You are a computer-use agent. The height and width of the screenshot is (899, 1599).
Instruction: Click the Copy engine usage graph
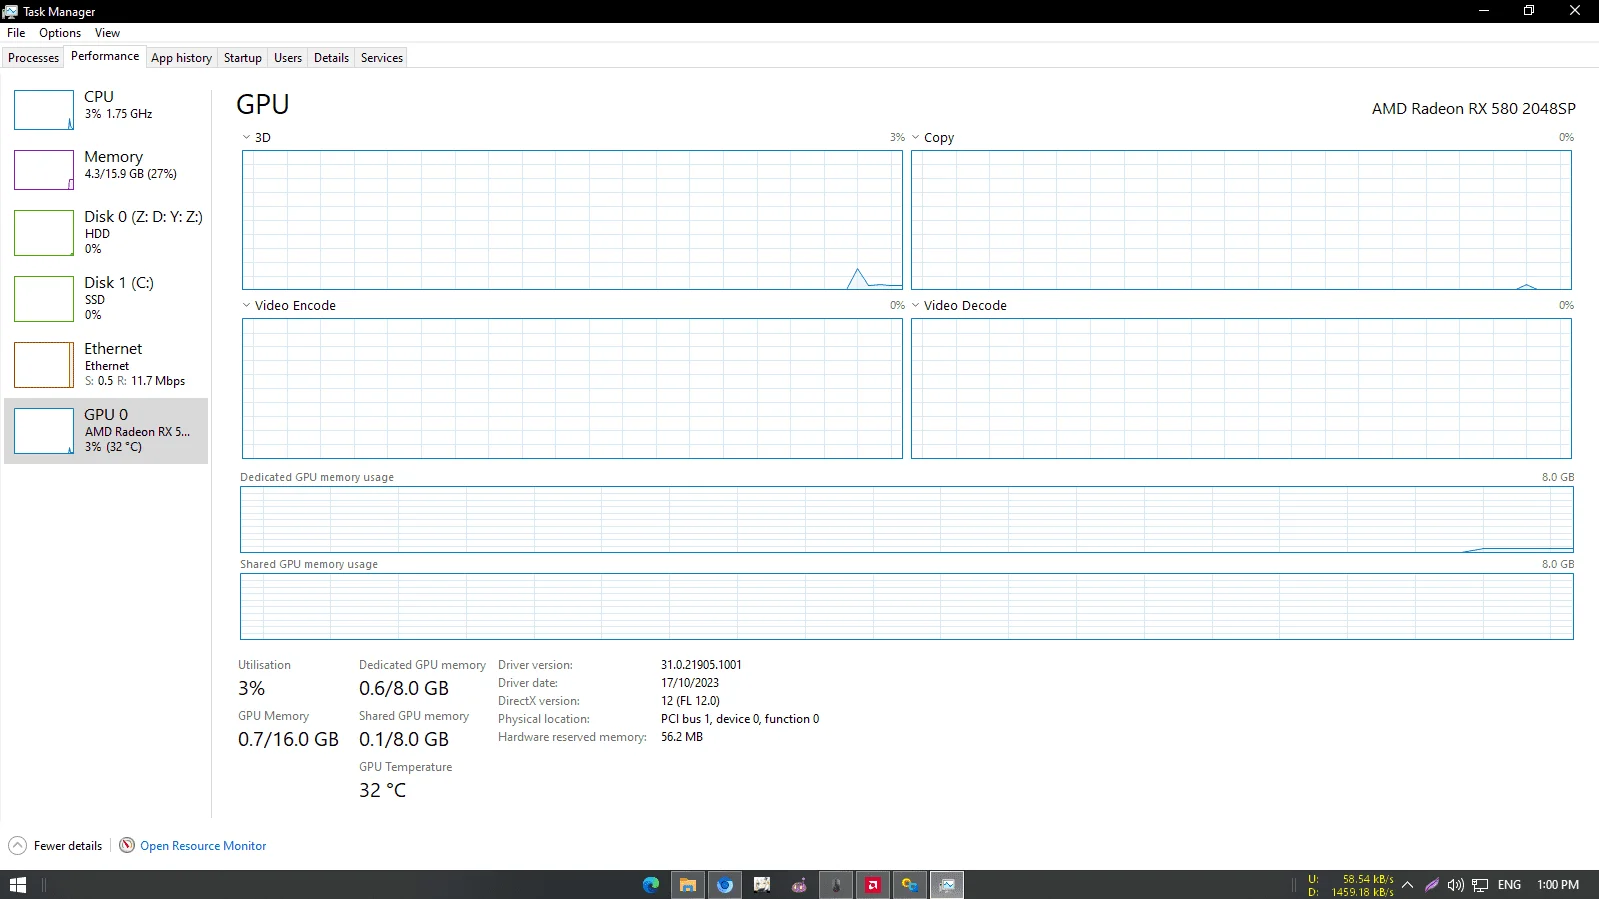[1241, 220]
